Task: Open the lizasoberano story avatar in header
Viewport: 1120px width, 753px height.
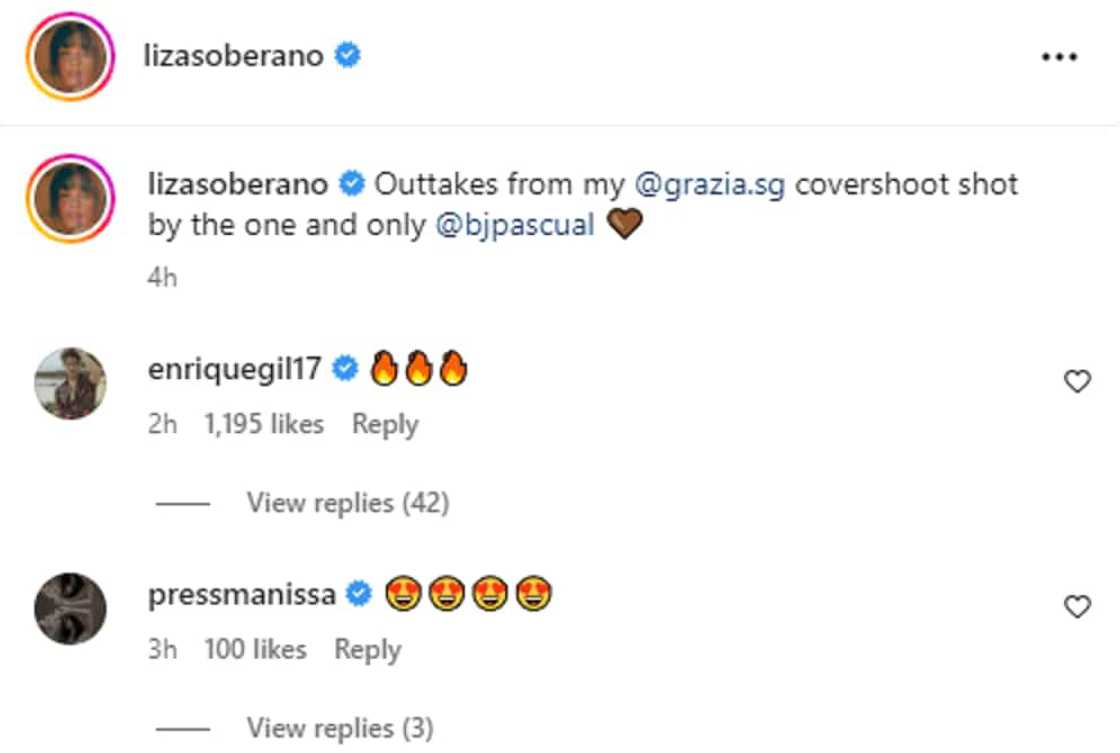Action: pos(70,57)
